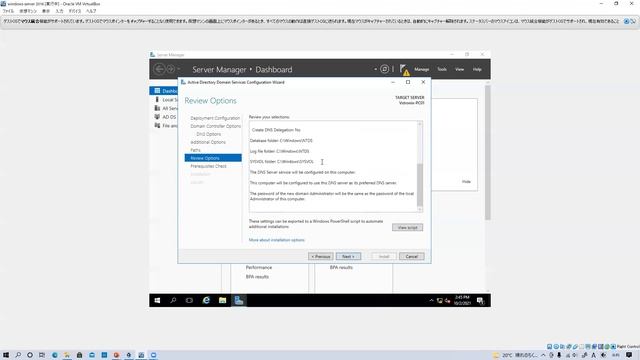
Task: Click guest tray volume icon
Action: click(x=448, y=301)
